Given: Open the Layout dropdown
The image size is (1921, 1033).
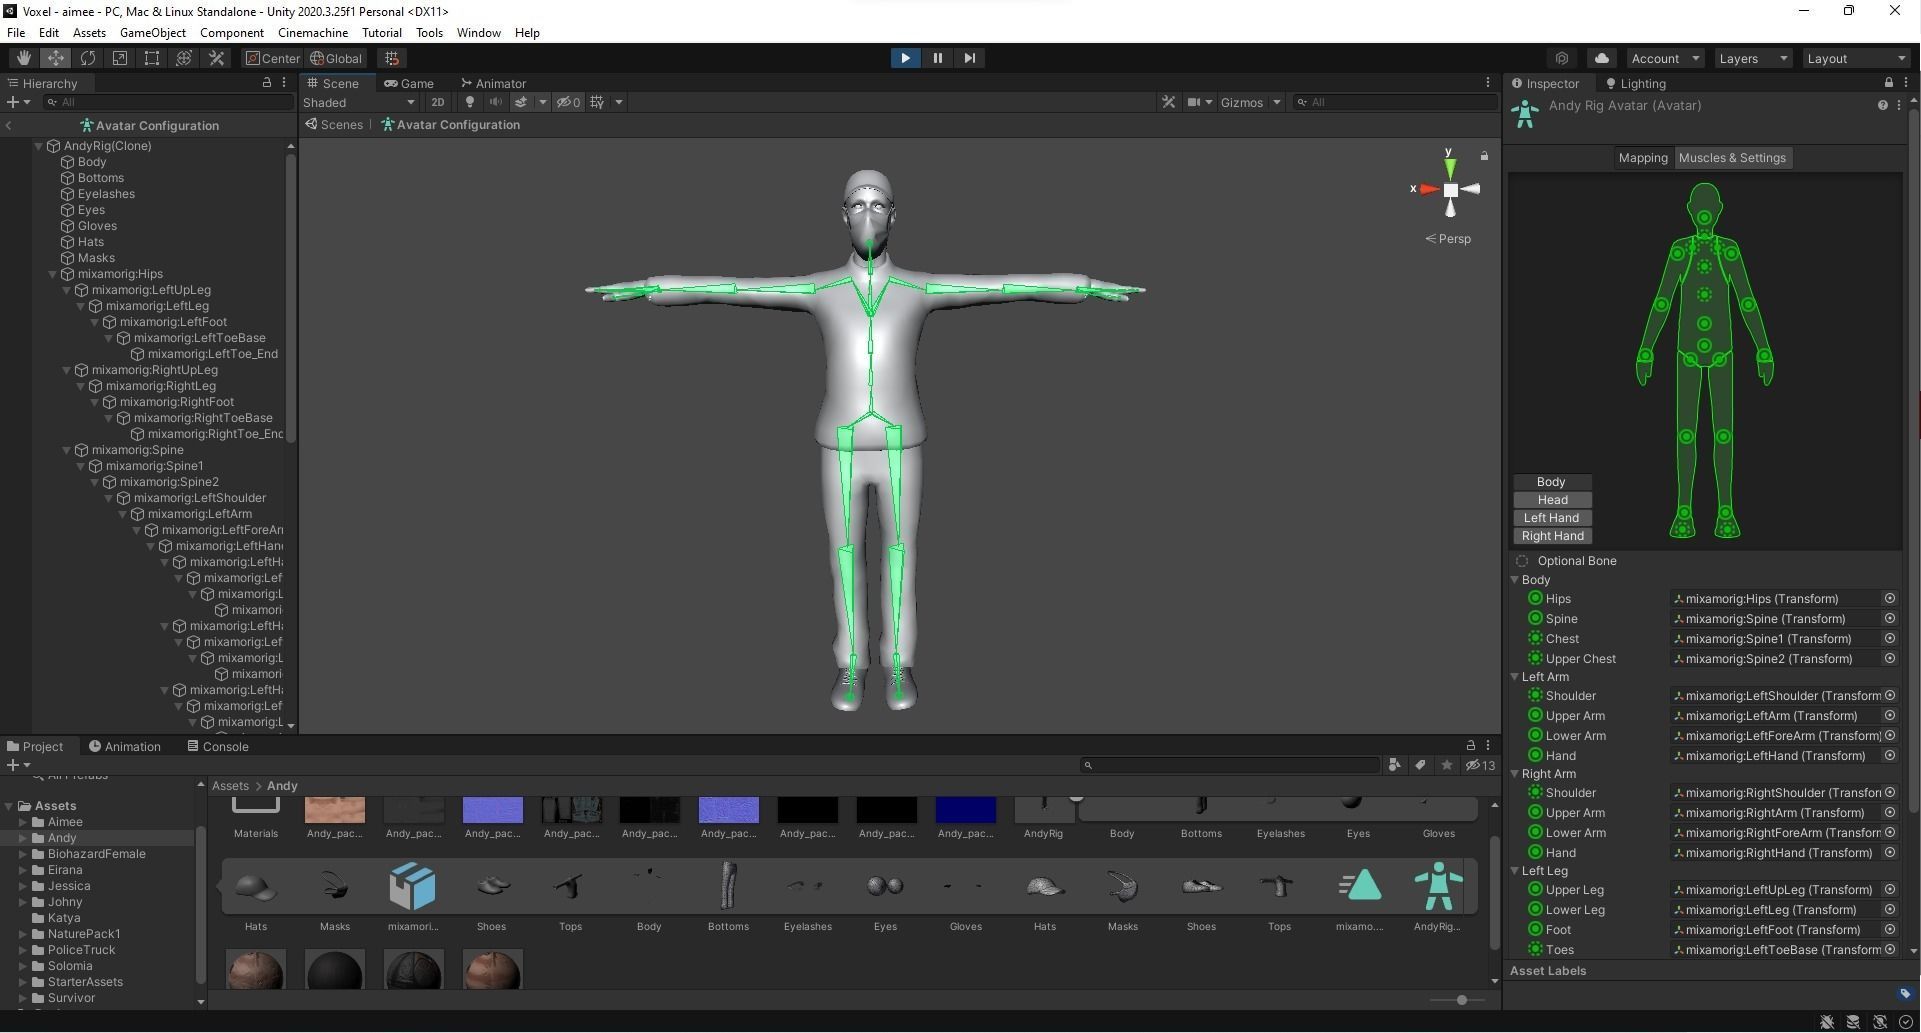Looking at the screenshot, I should click(1857, 58).
